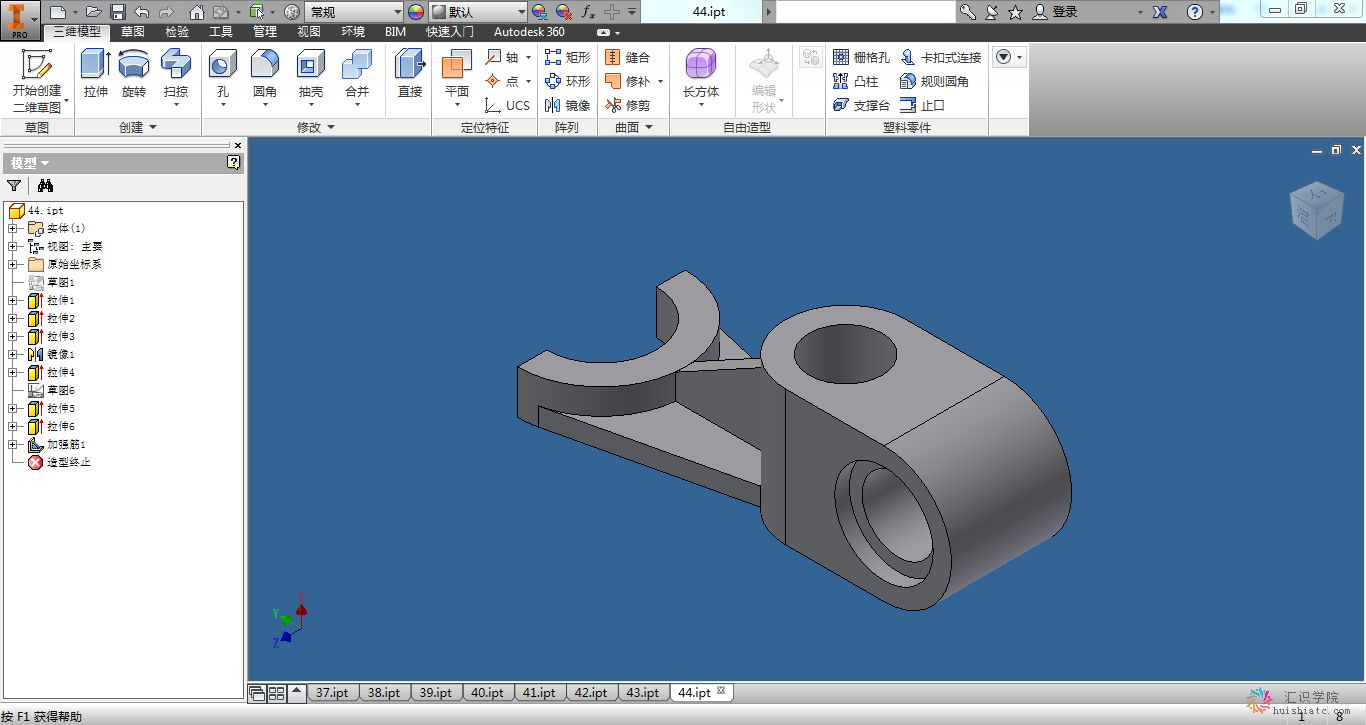Select the Stitch (缝合) surface tool
This screenshot has width=1366, height=725.
click(627, 57)
